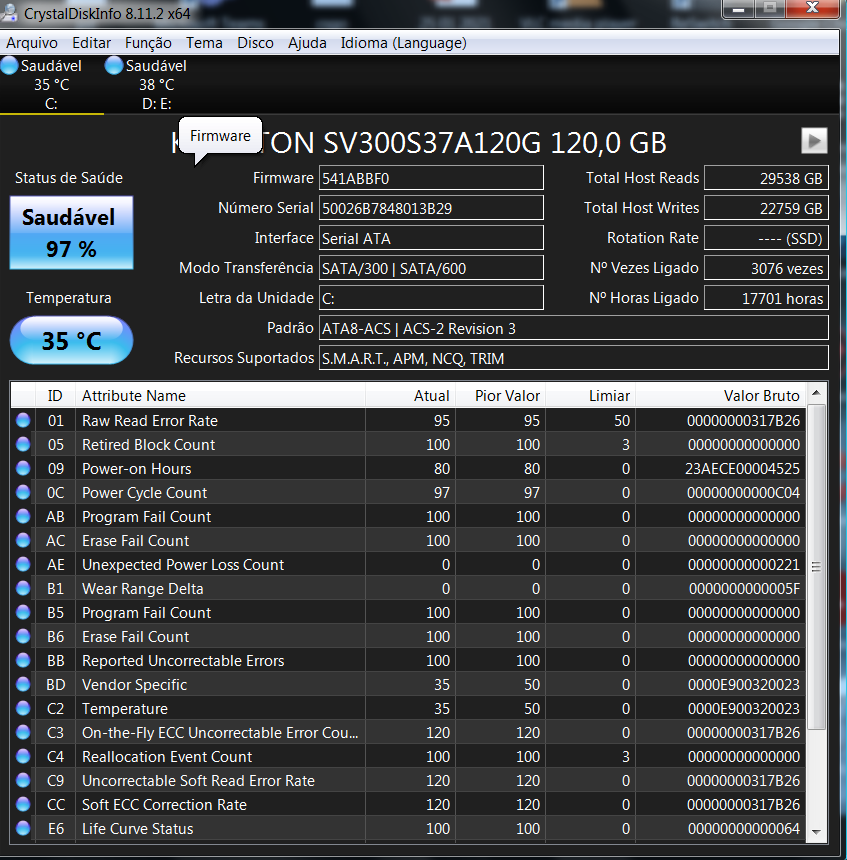Open the Idioma (Language) menu
Screen dimensions: 847x860
pyautogui.click(x=403, y=43)
